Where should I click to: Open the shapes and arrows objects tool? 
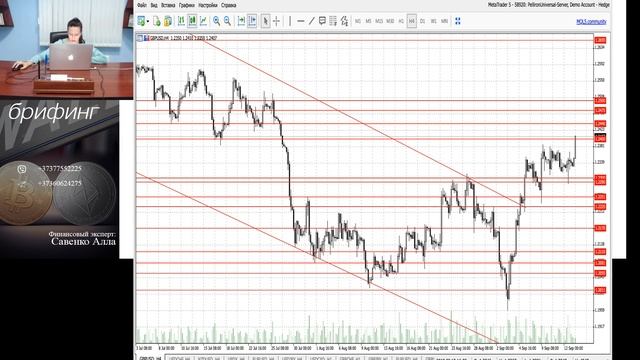[344, 21]
